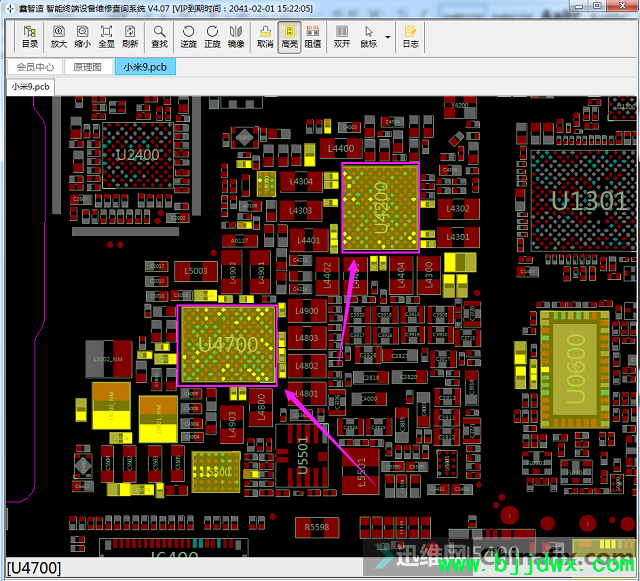Screen dimensions: 640x581
Task: Click 取消 to clear highlights
Action: [265, 37]
